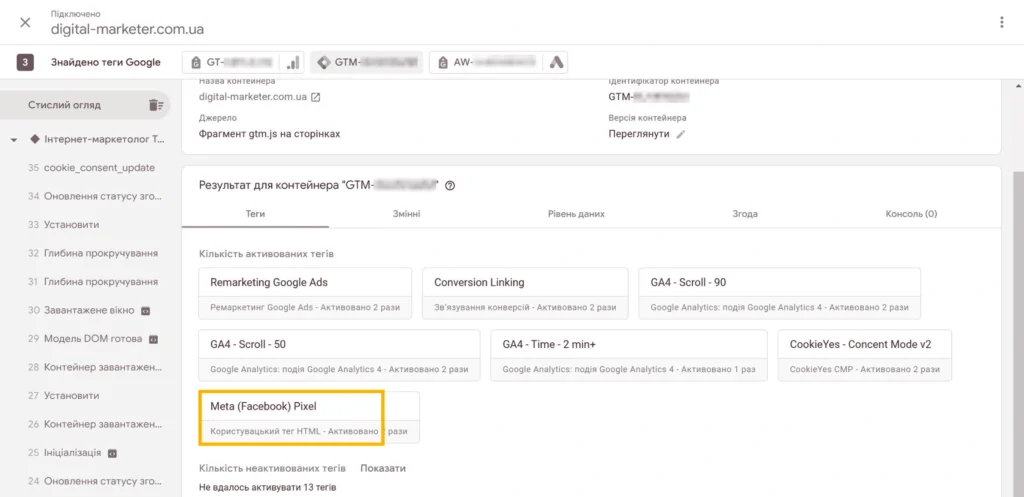Open the digital-marketer.com.ua container external link icon
The image size is (1024, 497).
coord(315,97)
